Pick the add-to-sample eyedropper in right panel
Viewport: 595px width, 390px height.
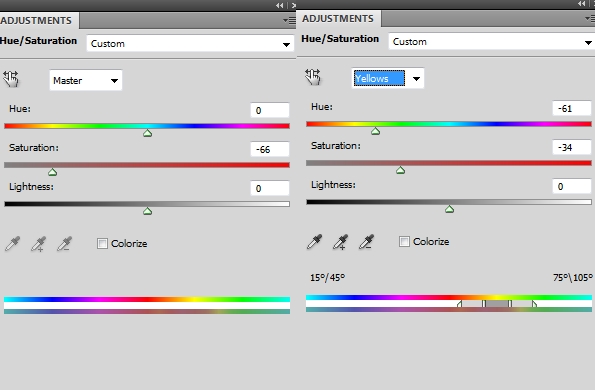coord(341,242)
